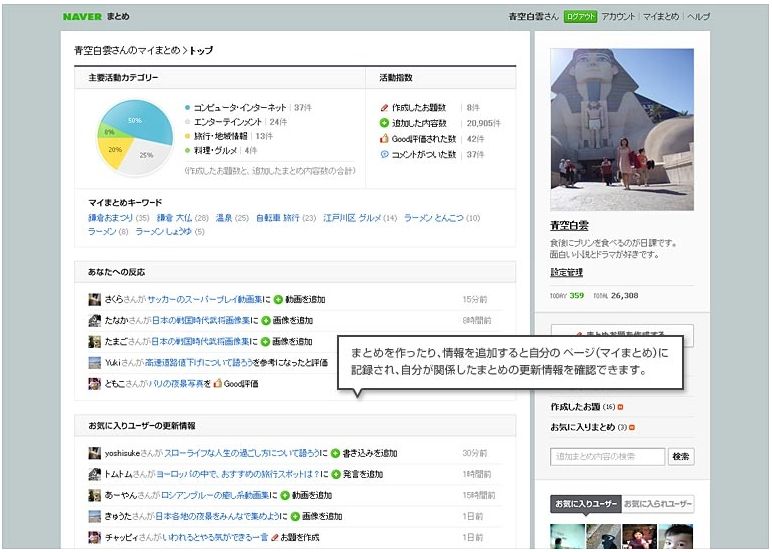Click the orange badge beside 作成したお題
This screenshot has height=552, width=772.
(x=620, y=407)
